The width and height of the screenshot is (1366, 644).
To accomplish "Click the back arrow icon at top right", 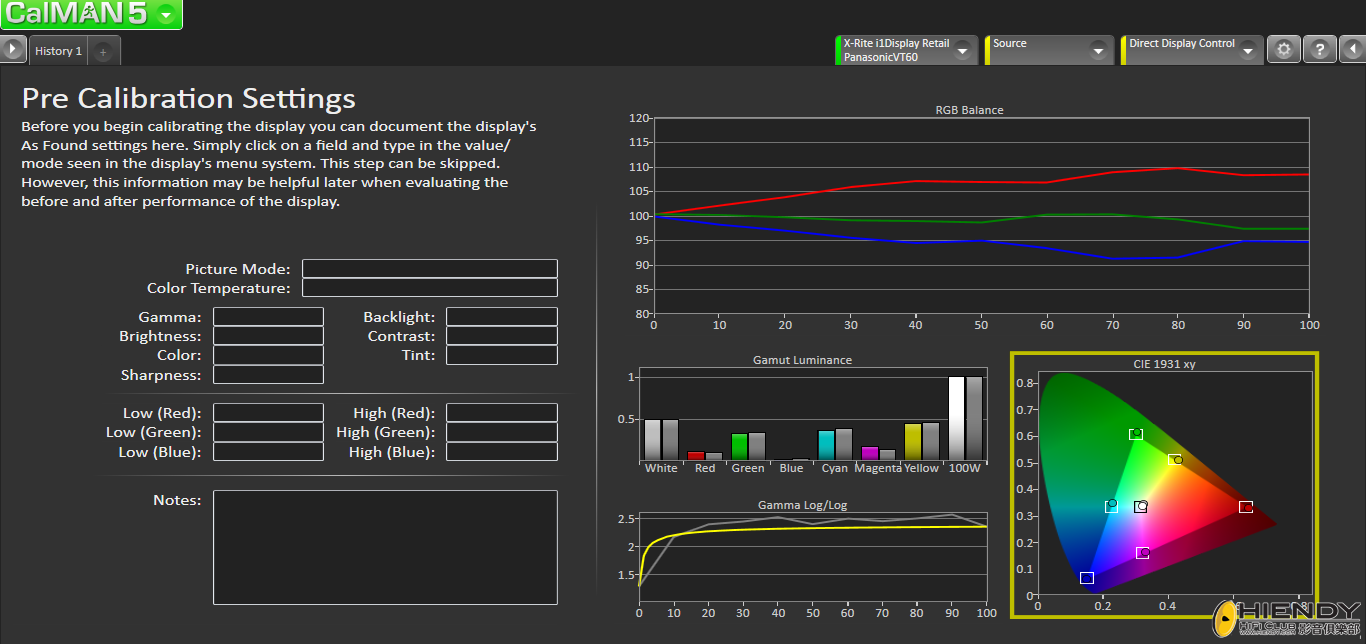I will 1352,49.
